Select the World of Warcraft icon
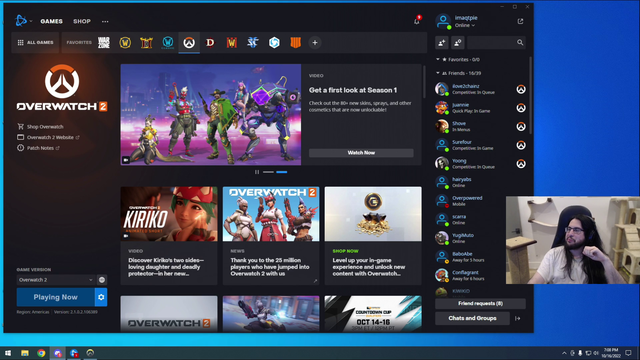The image size is (640, 360). (125, 42)
